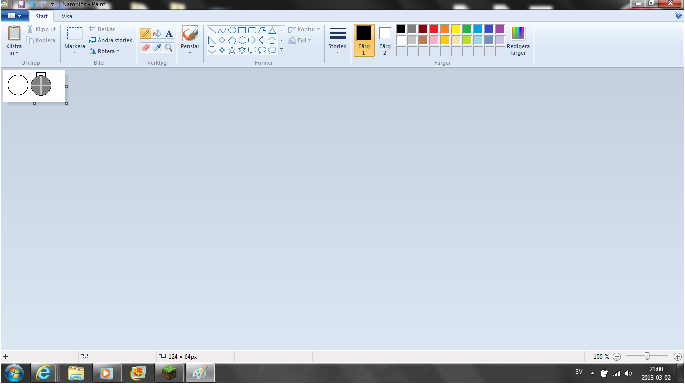685x384 pixels.
Task: Select the Pencil tool
Action: point(145,34)
